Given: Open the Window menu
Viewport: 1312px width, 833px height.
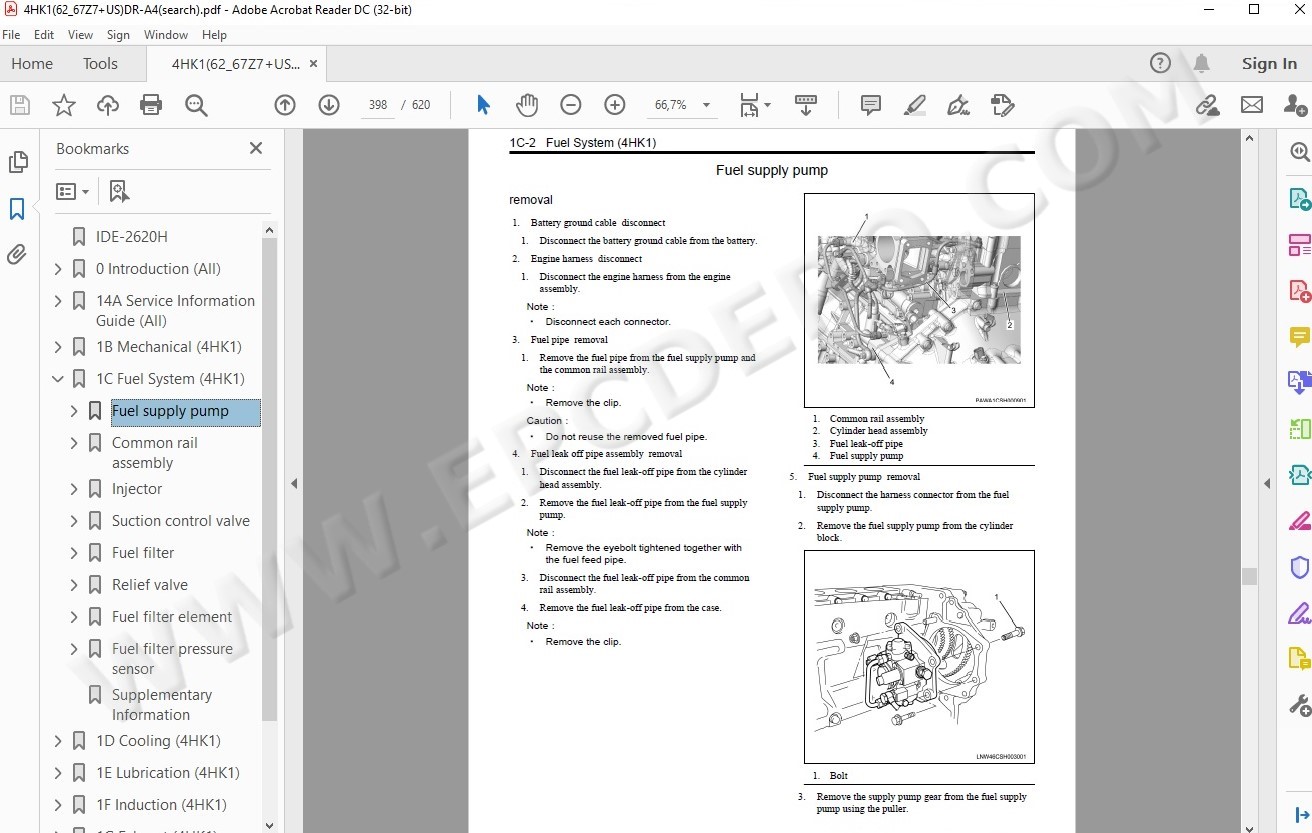Looking at the screenshot, I should coord(166,34).
